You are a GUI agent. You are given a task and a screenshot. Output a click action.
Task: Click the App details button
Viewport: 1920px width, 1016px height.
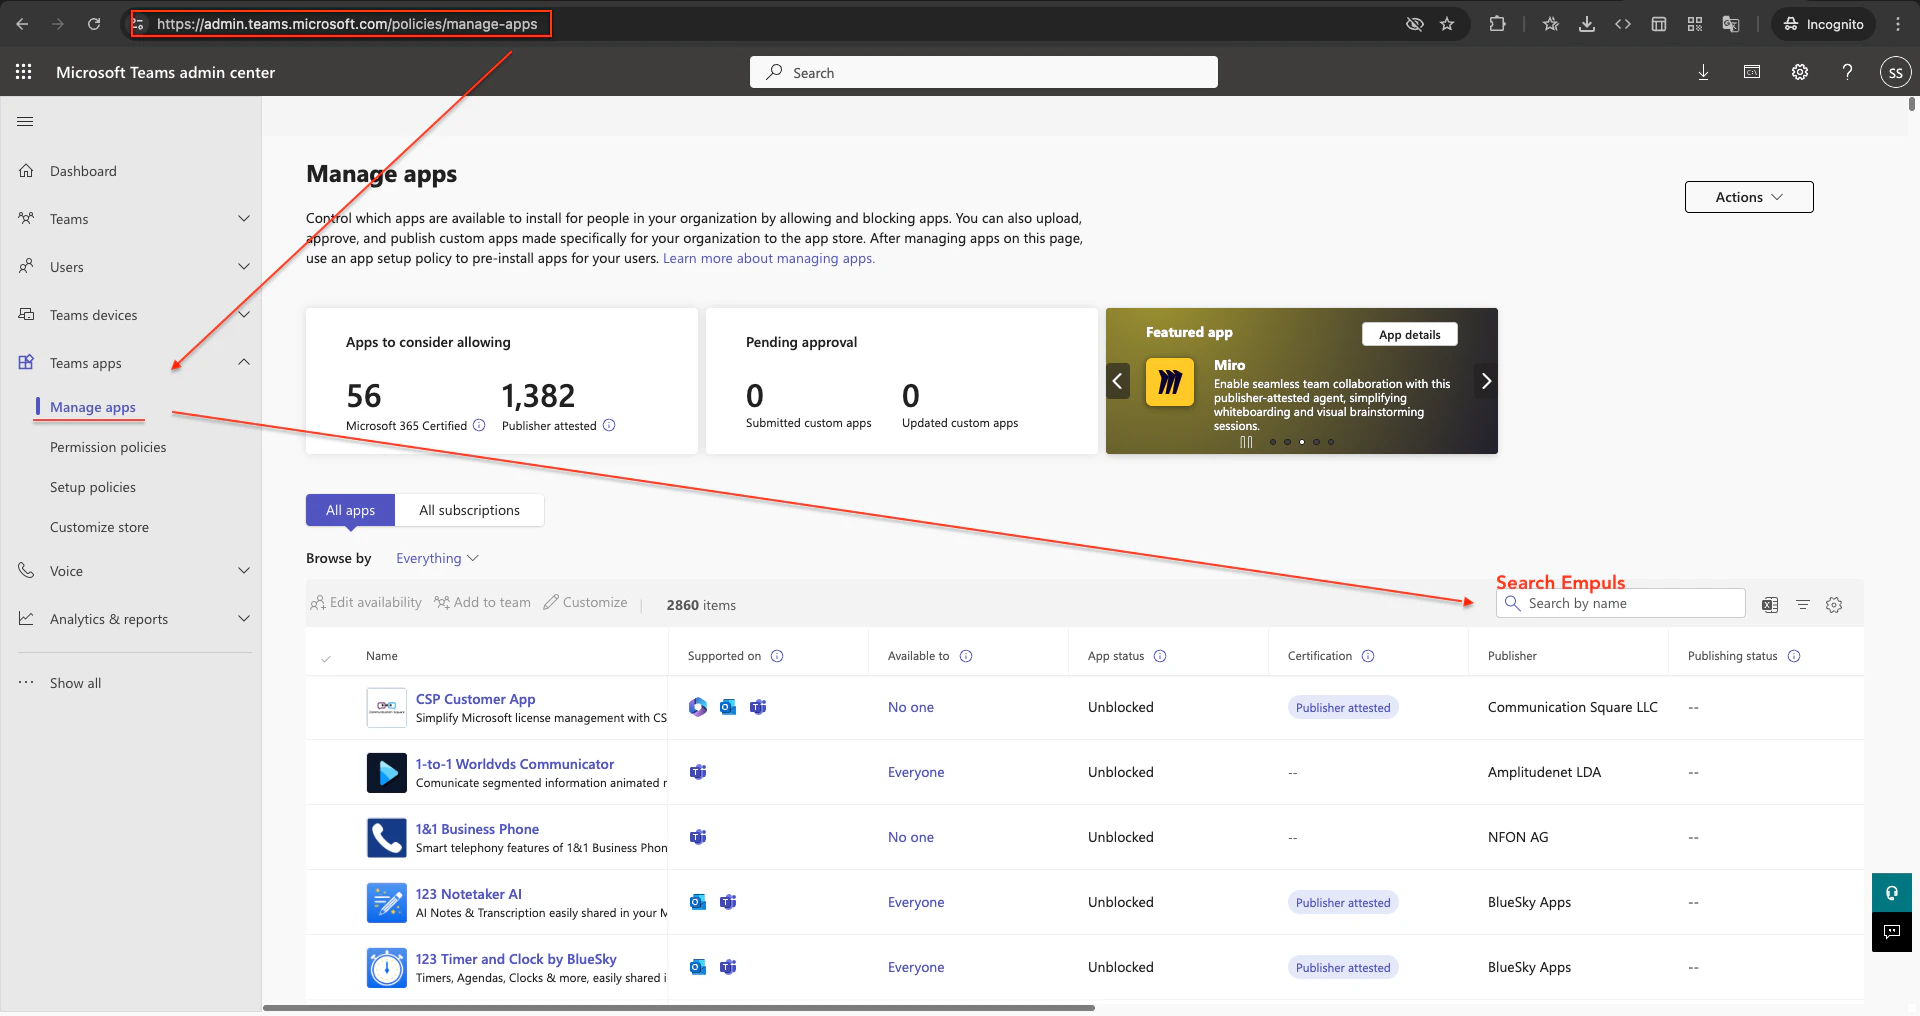tap(1409, 335)
